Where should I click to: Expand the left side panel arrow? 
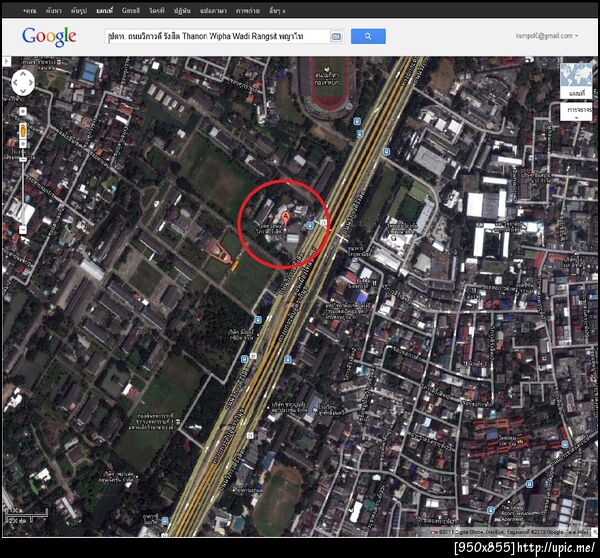[7, 61]
